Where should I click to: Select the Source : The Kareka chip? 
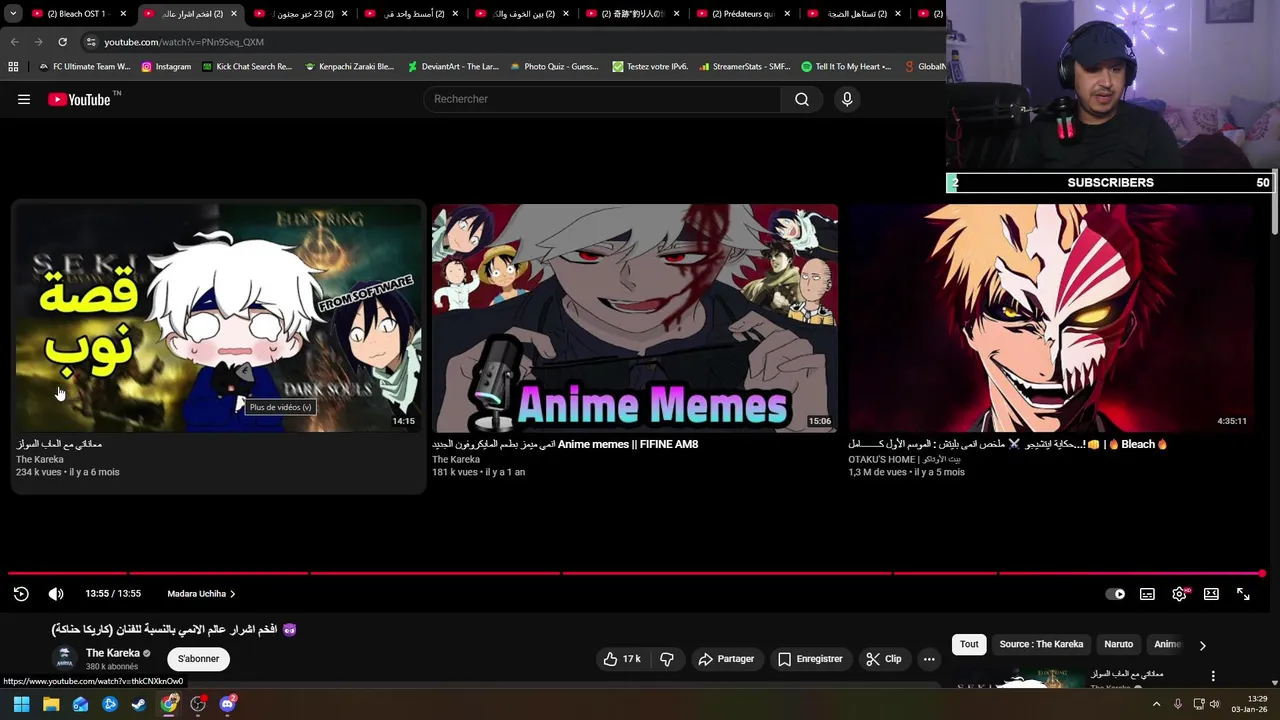(x=1041, y=644)
